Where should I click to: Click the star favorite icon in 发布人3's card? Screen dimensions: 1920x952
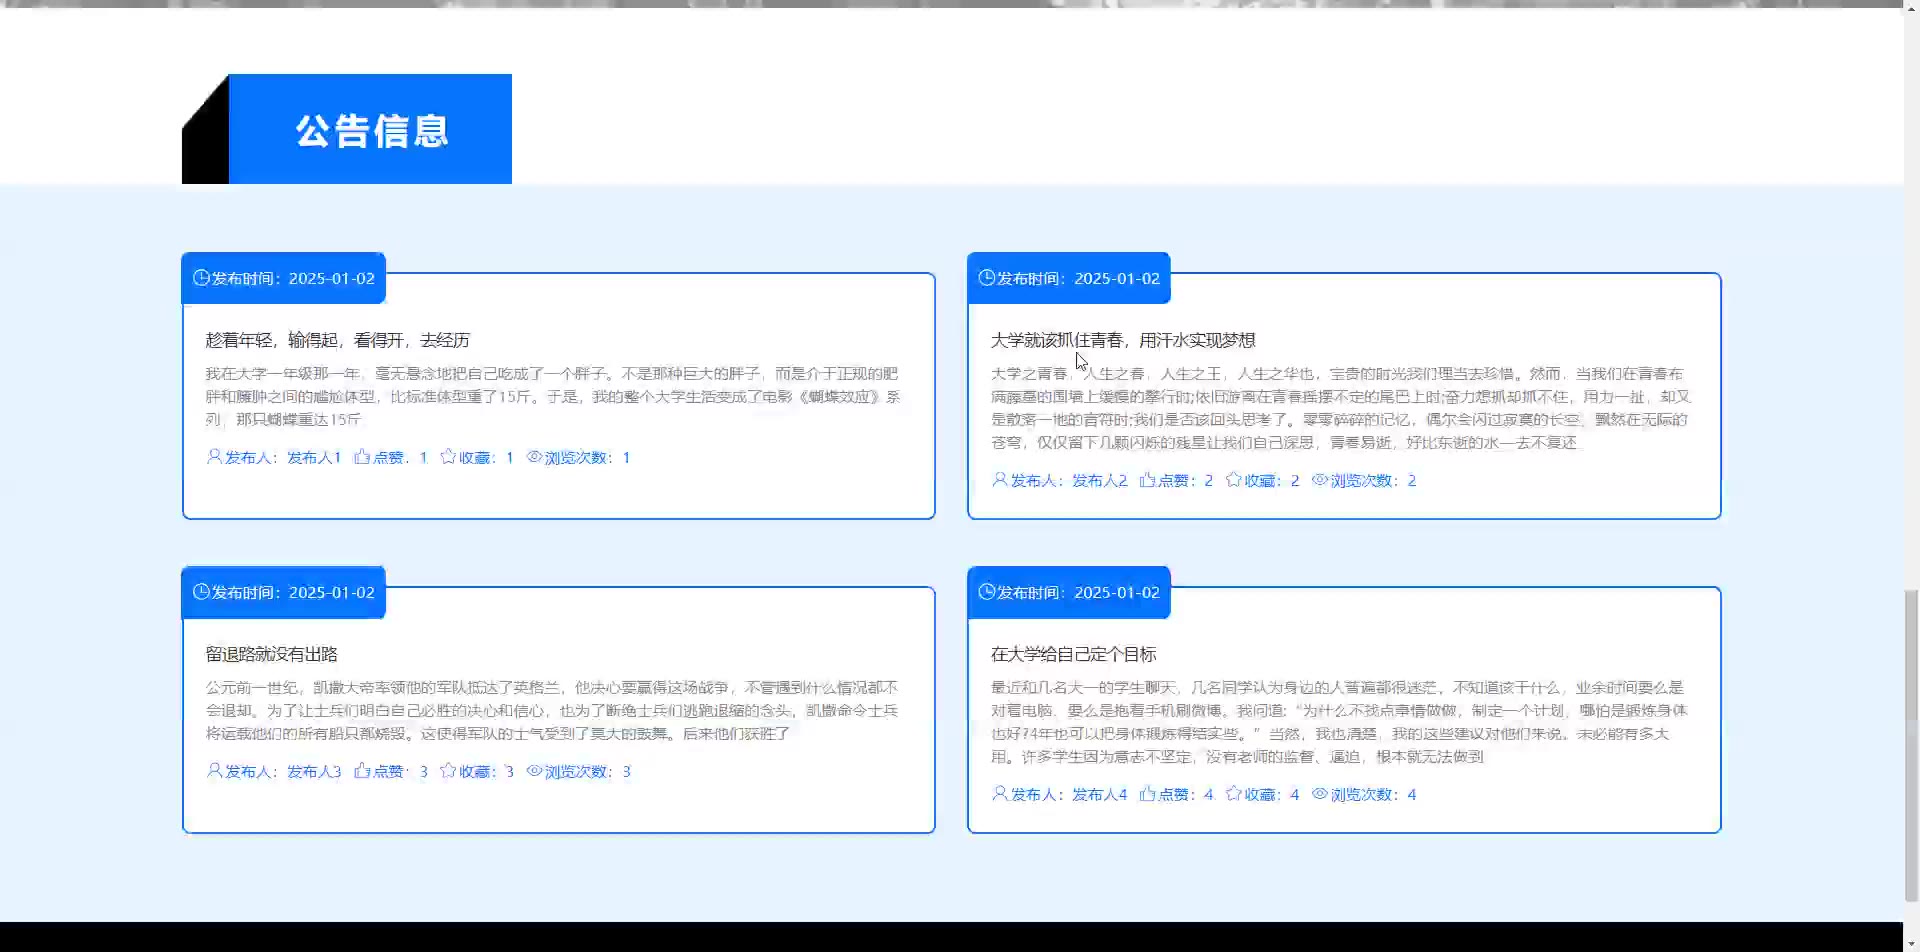click(x=448, y=771)
